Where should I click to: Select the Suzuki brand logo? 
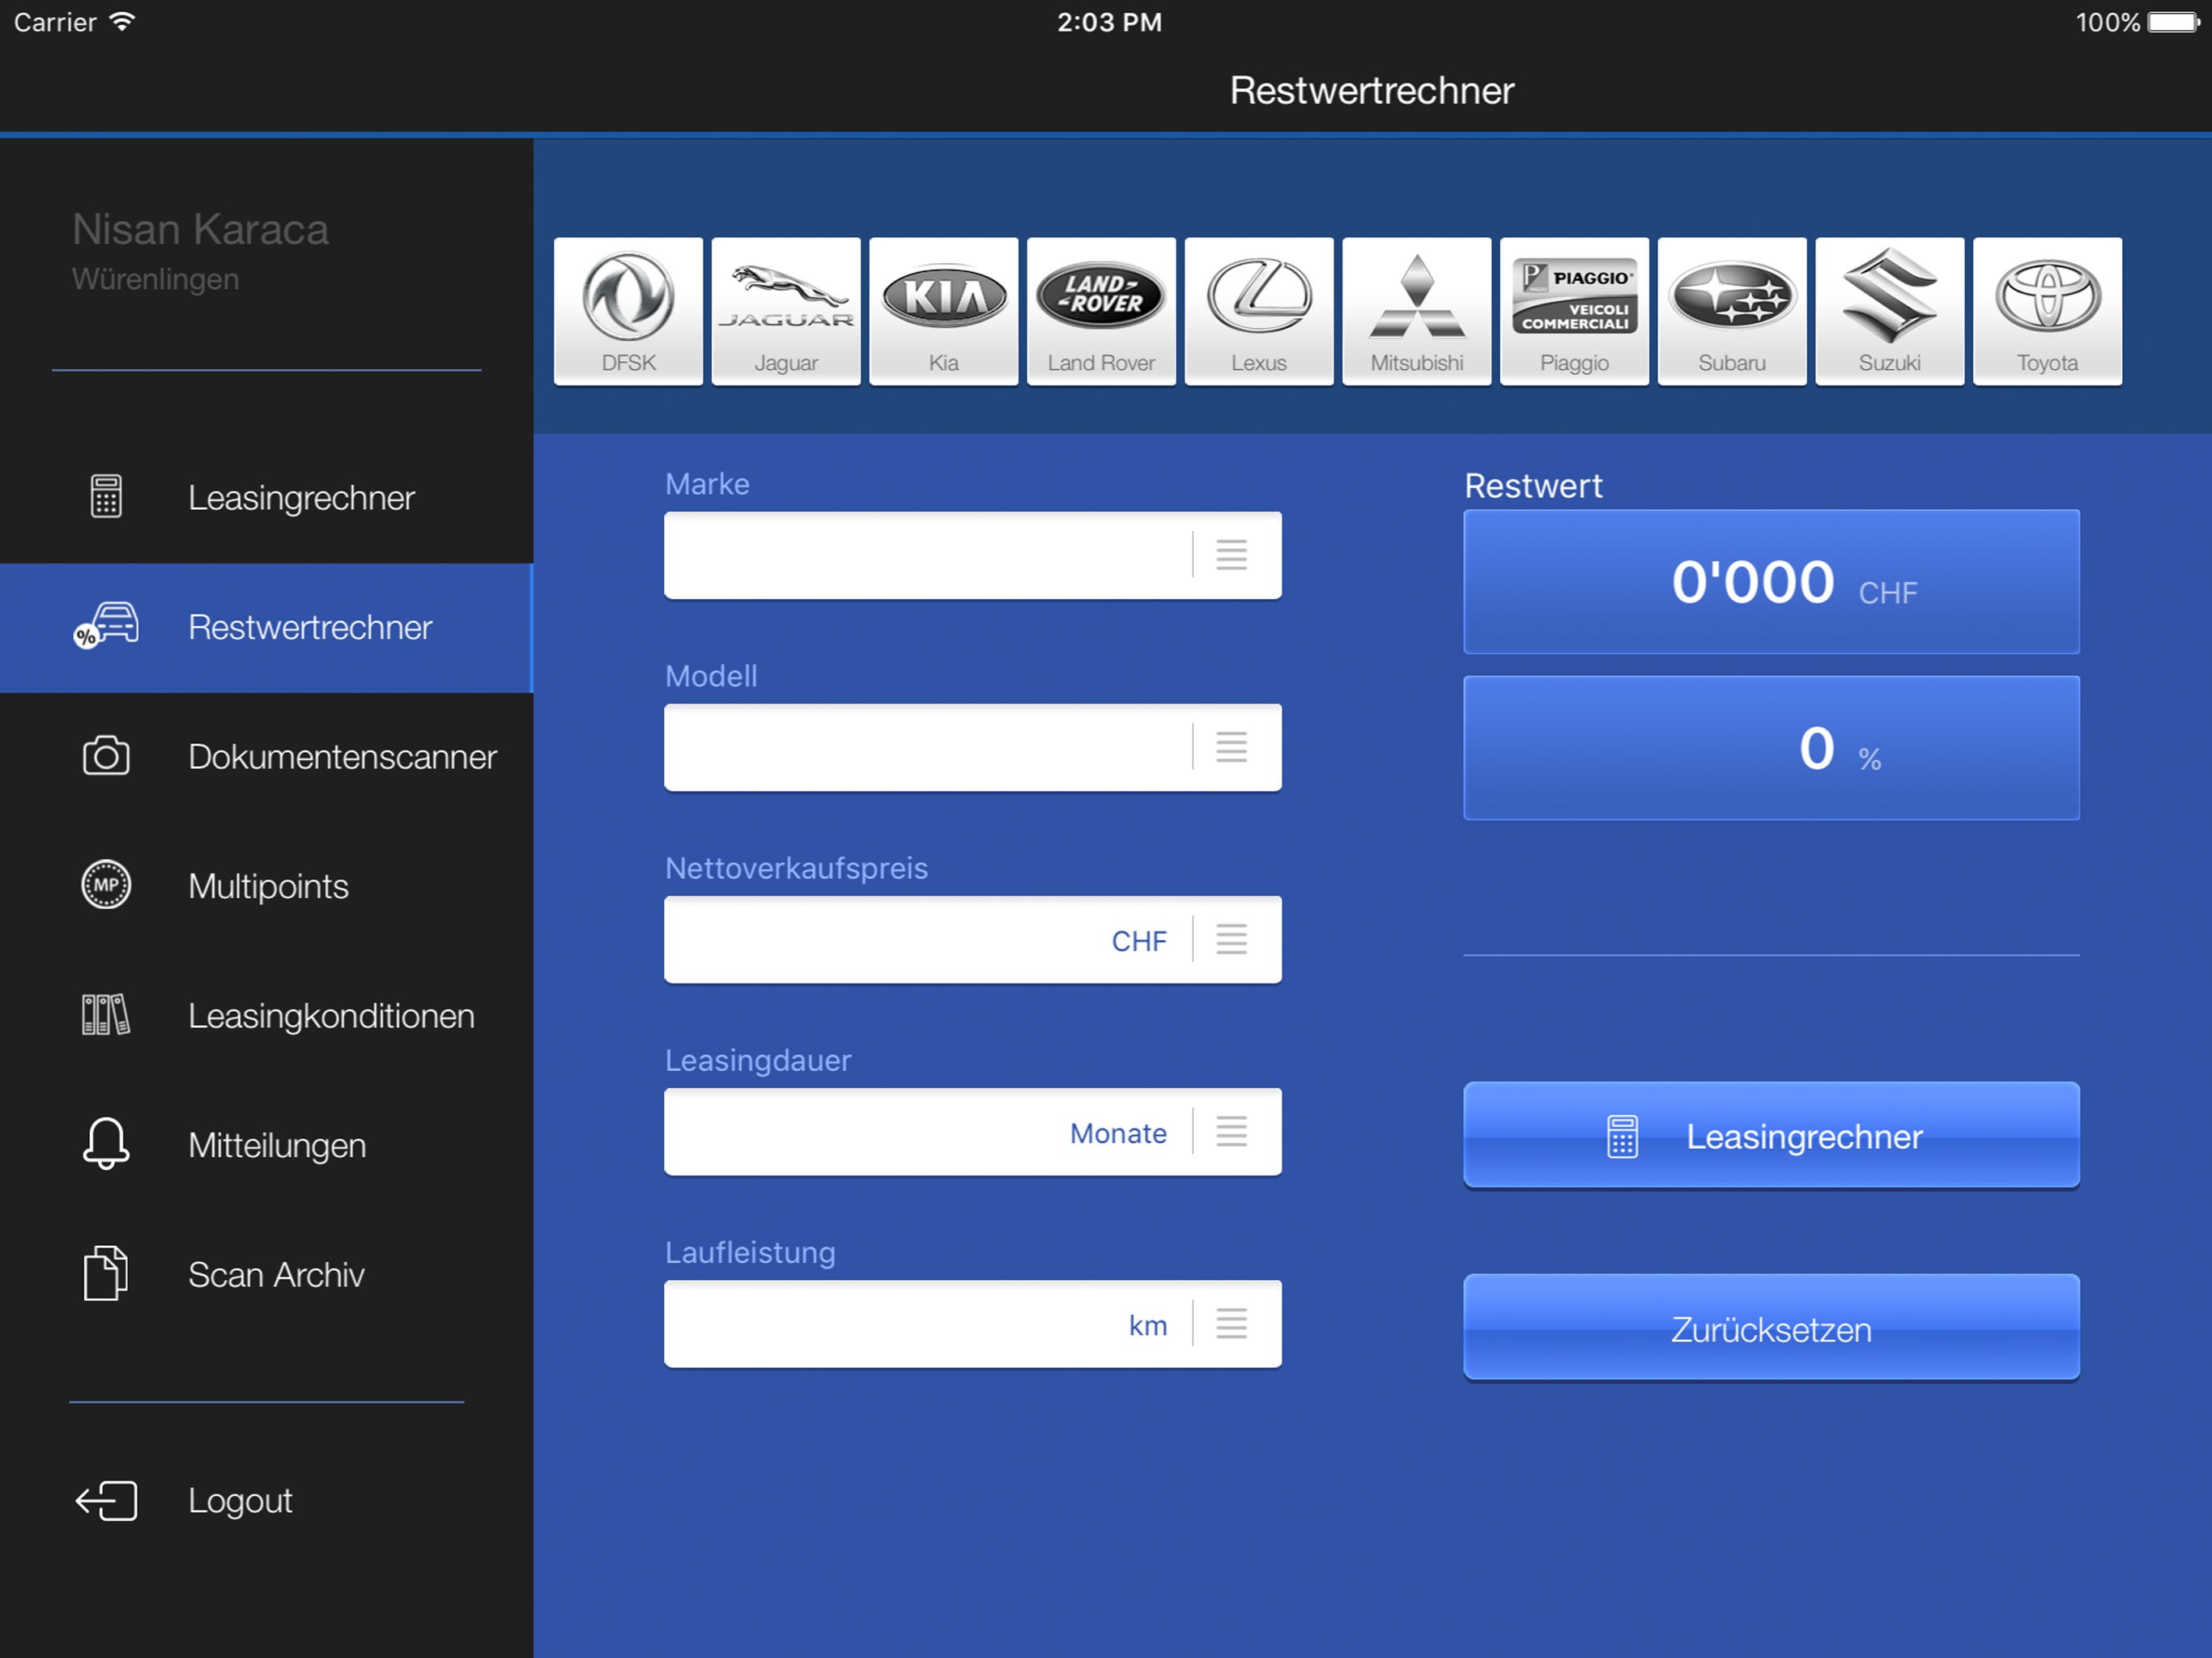pos(1890,311)
